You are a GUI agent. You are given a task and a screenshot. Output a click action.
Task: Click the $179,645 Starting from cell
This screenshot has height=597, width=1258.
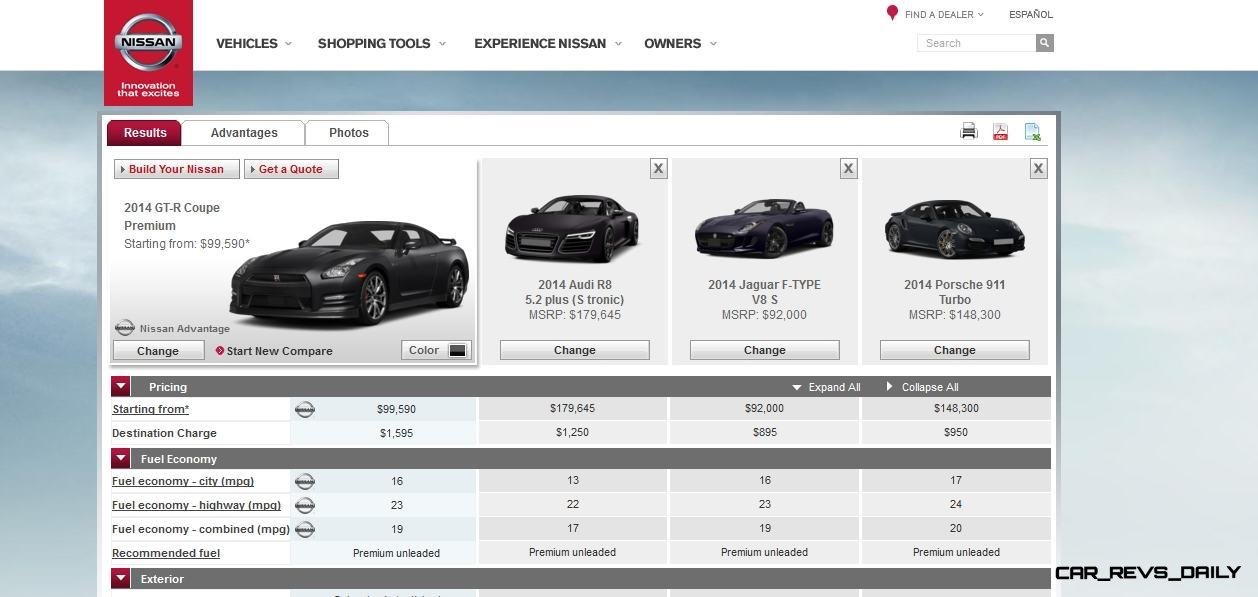[573, 408]
